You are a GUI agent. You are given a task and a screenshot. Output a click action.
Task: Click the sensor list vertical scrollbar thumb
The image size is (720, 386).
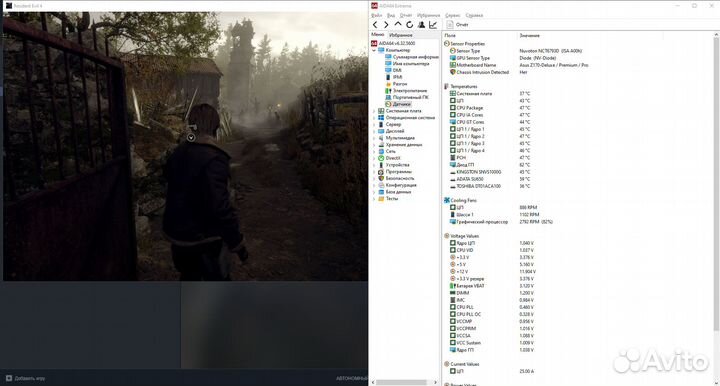point(716,184)
